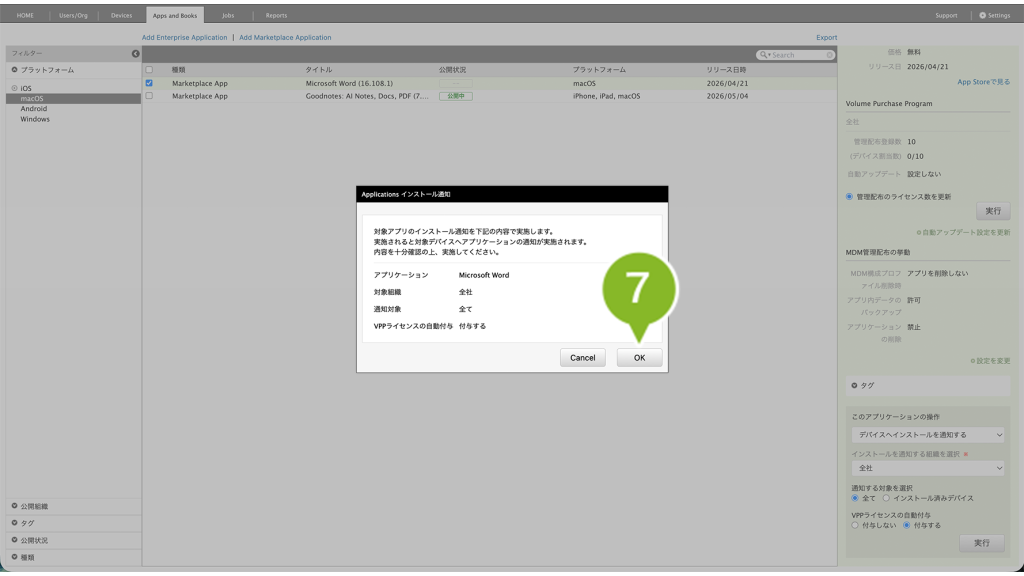Check the Goodnotes row checkbox
The height and width of the screenshot is (576, 1024).
click(x=149, y=96)
